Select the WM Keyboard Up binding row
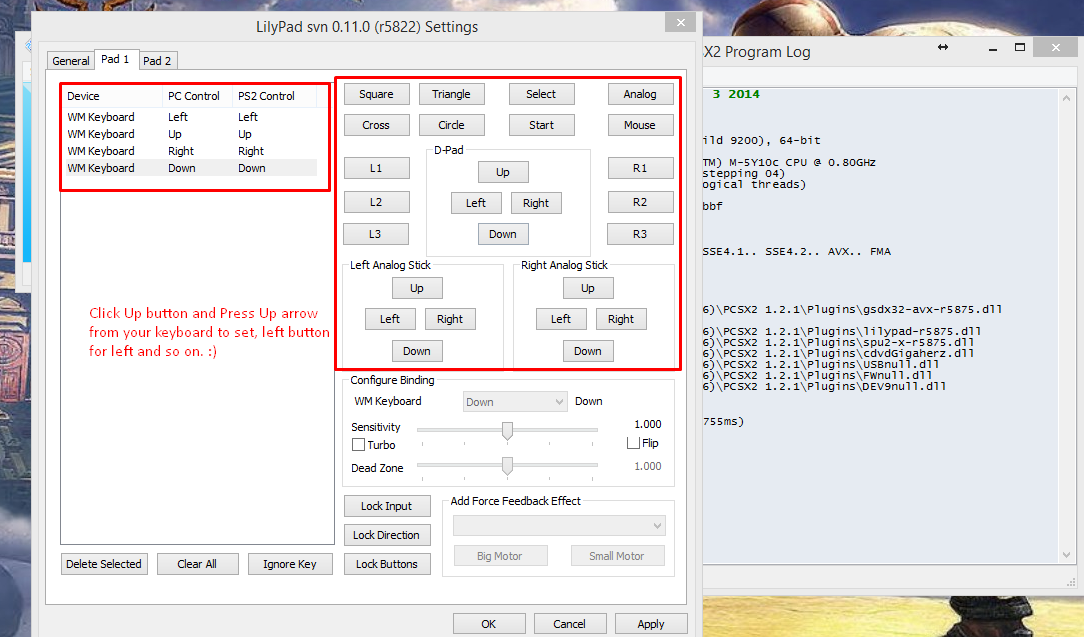 (x=189, y=134)
